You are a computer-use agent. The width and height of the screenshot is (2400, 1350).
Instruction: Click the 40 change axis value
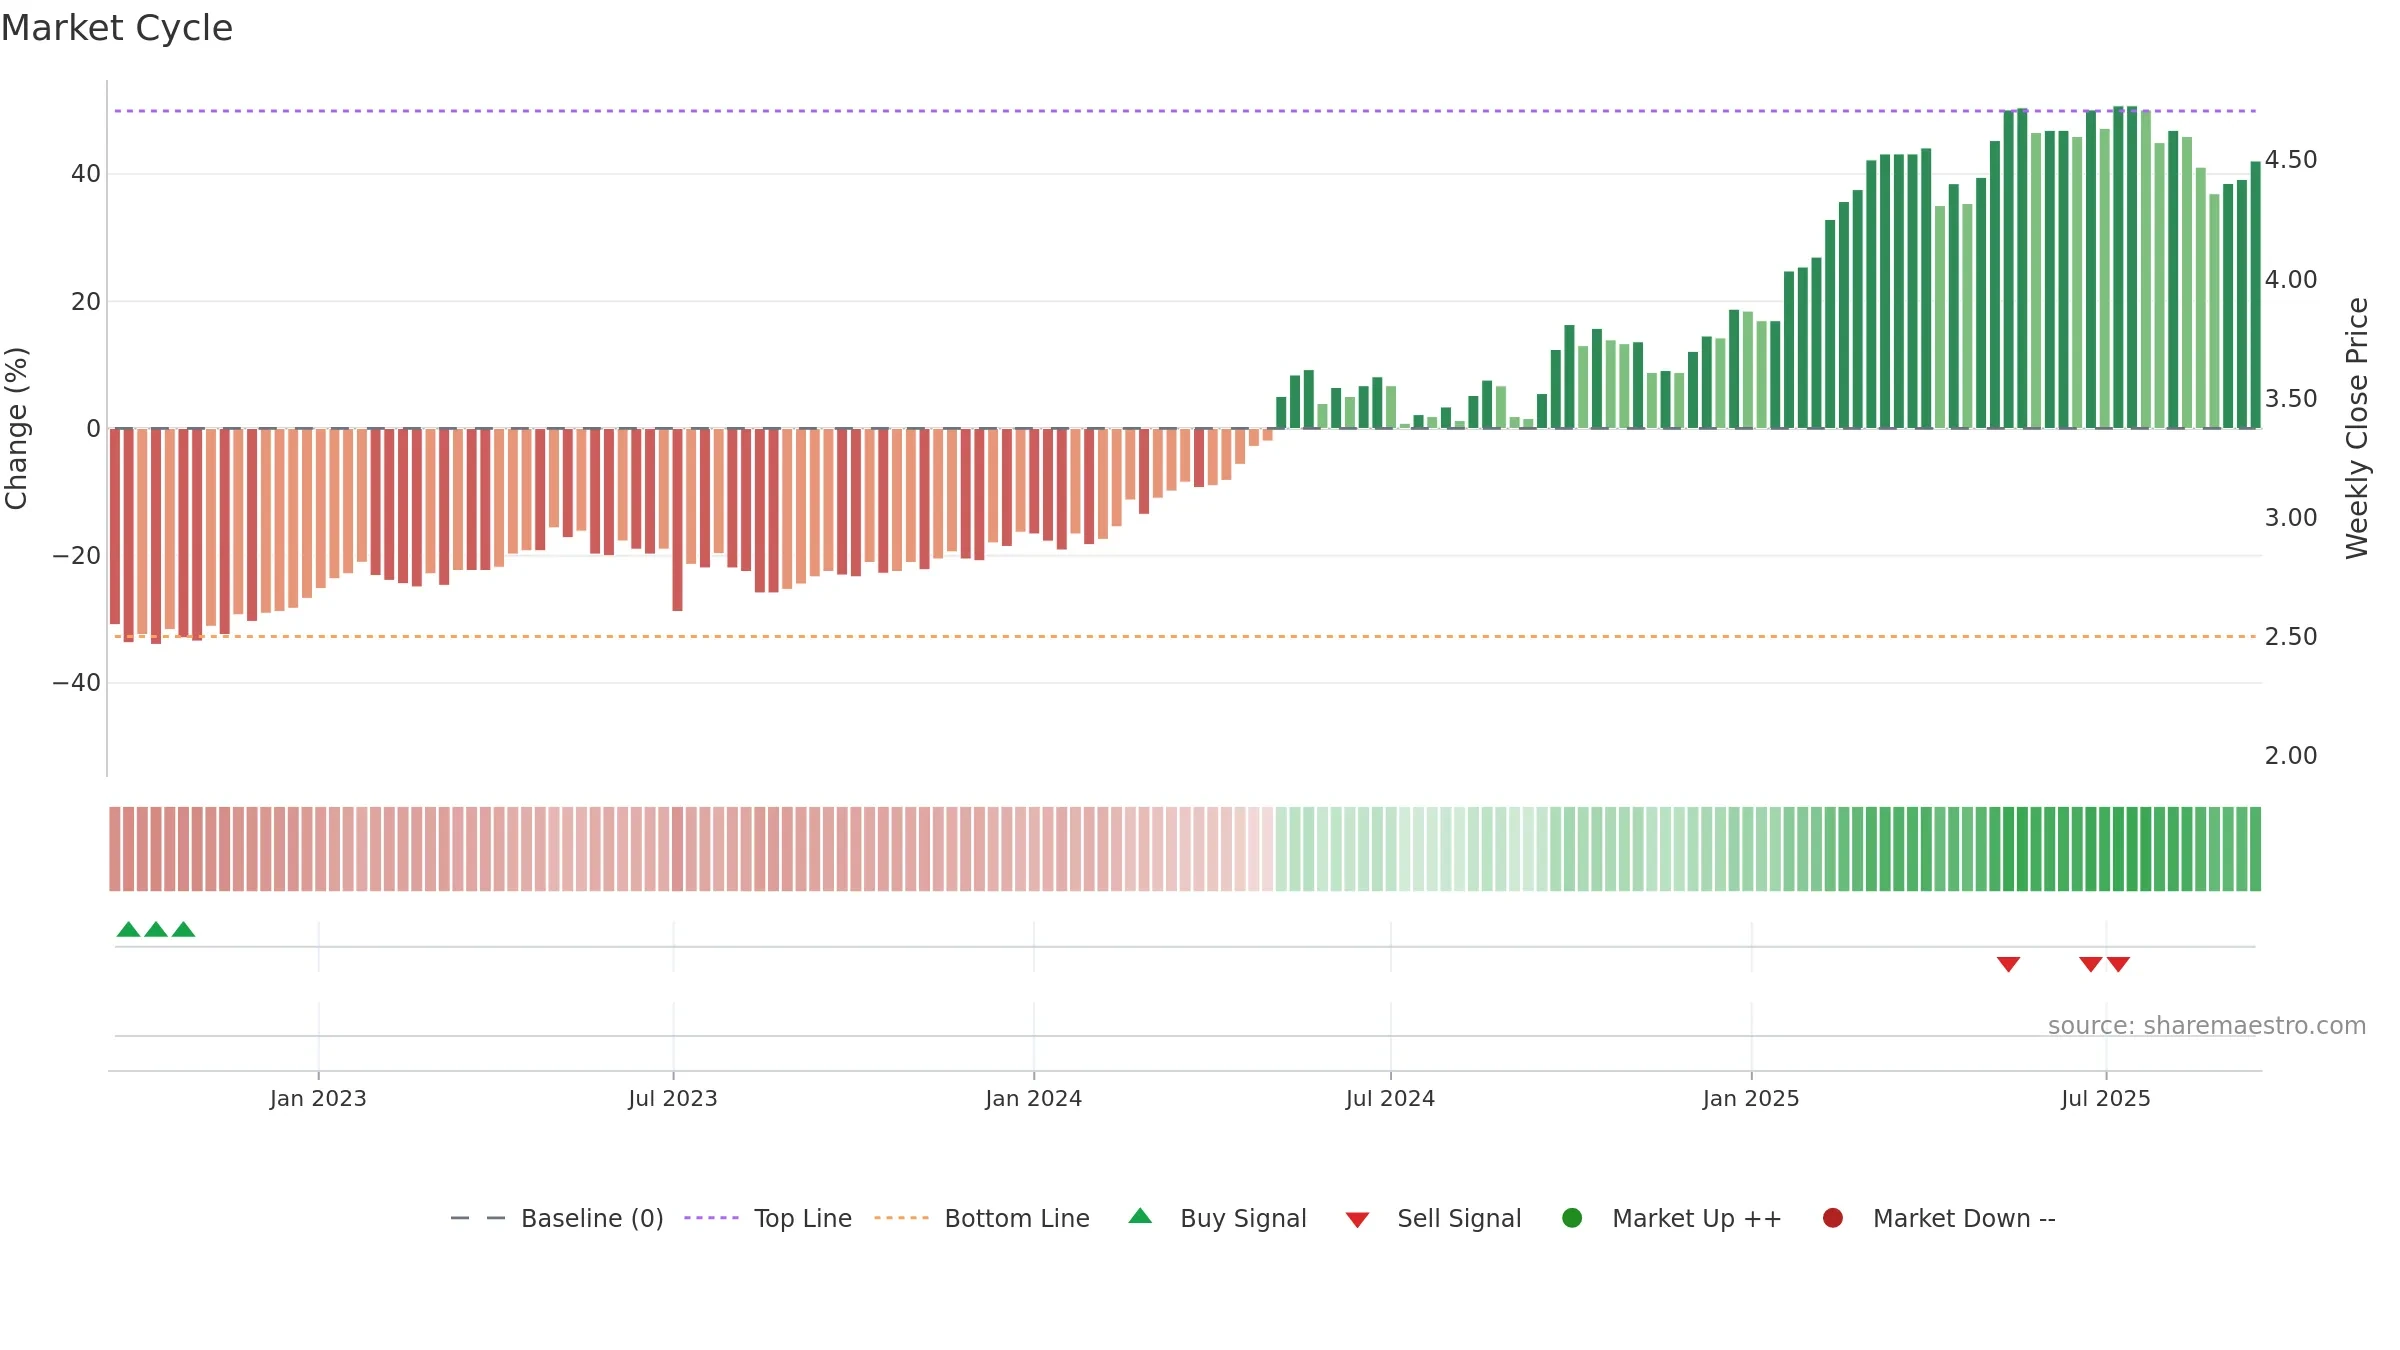click(x=86, y=174)
